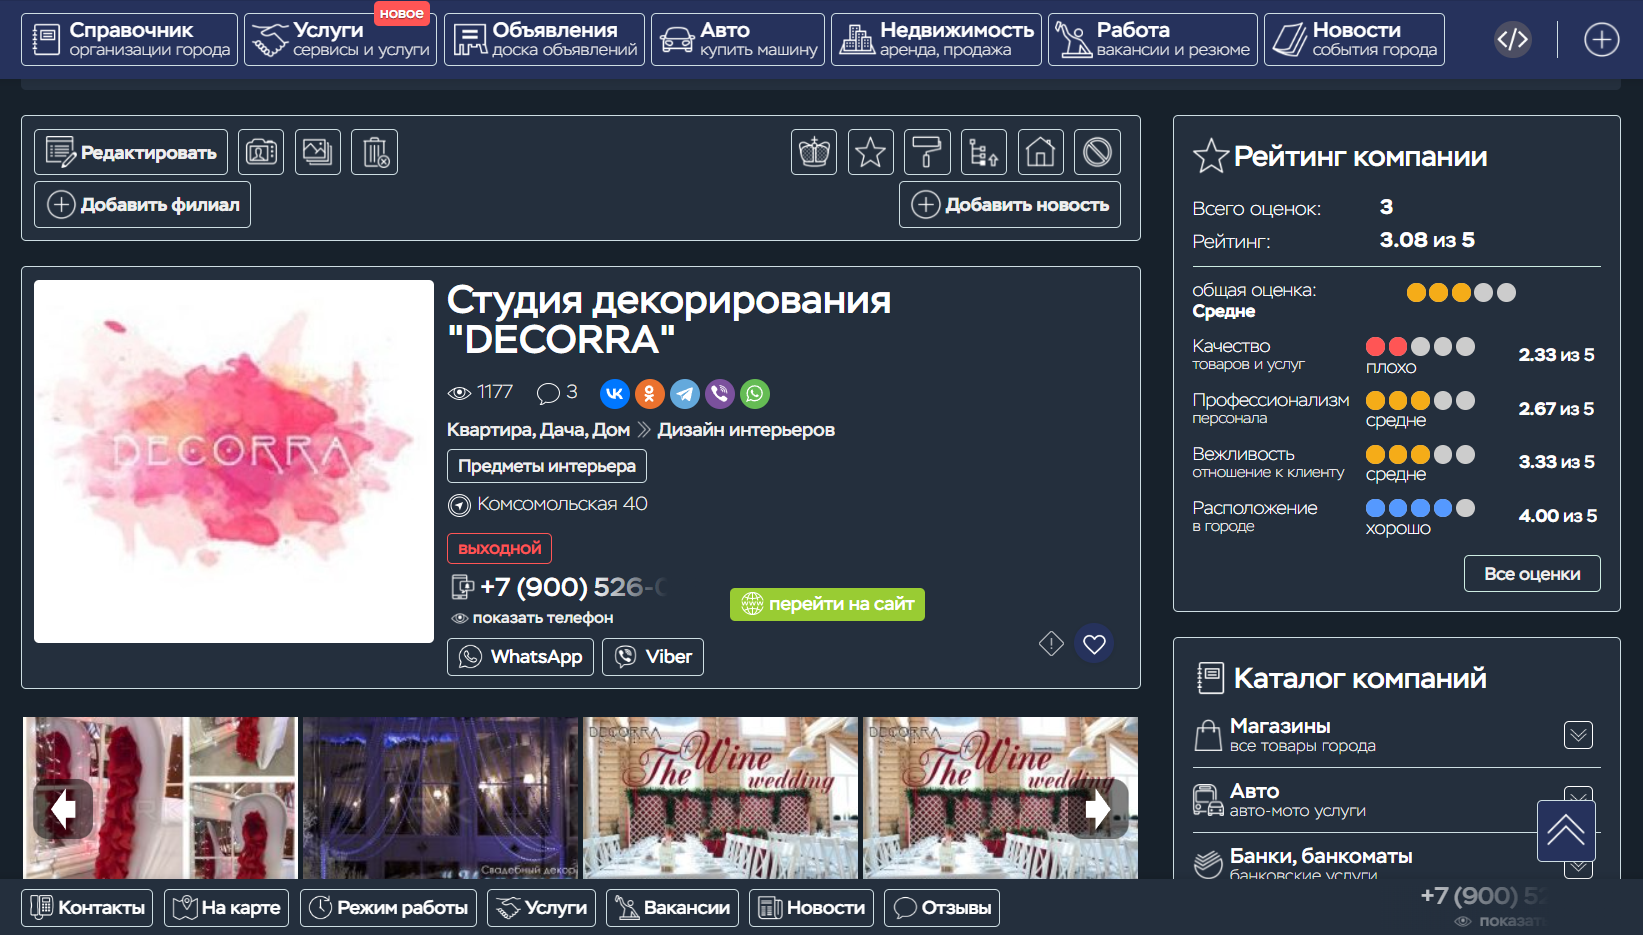
Task: Open the Odnoklassniki social icon
Action: [x=649, y=394]
